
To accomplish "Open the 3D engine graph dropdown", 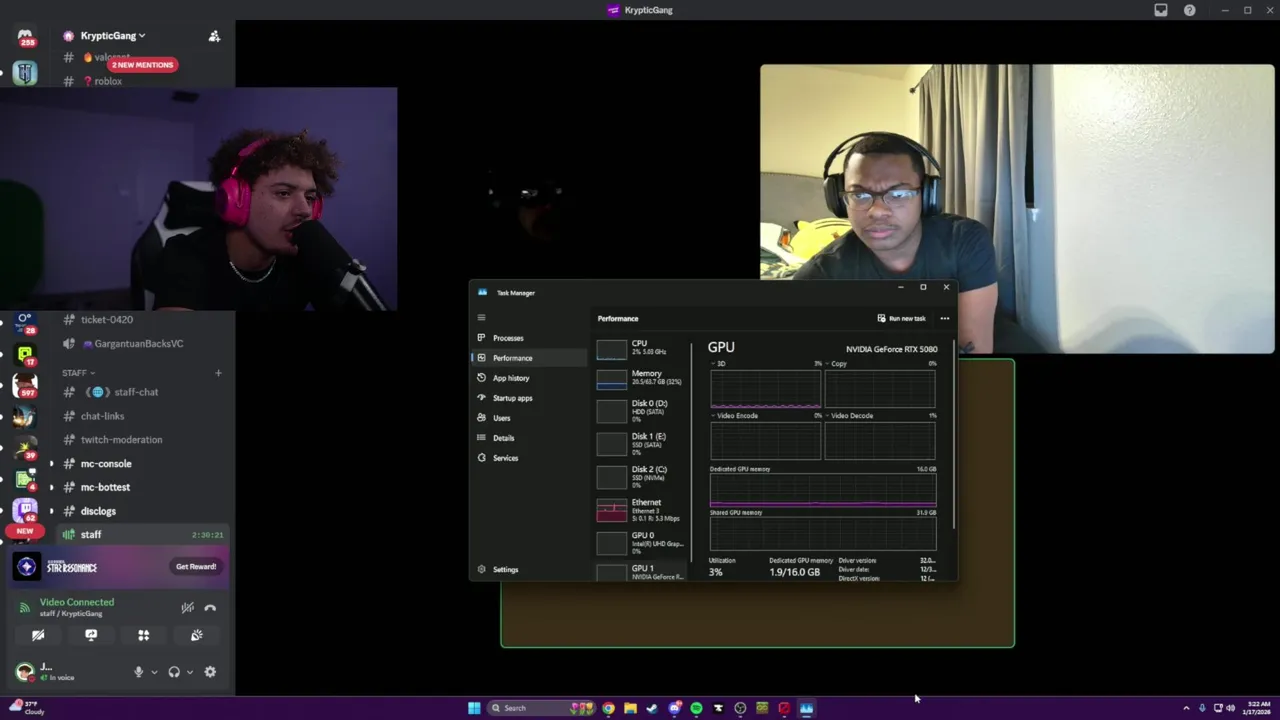I will pyautogui.click(x=720, y=364).
